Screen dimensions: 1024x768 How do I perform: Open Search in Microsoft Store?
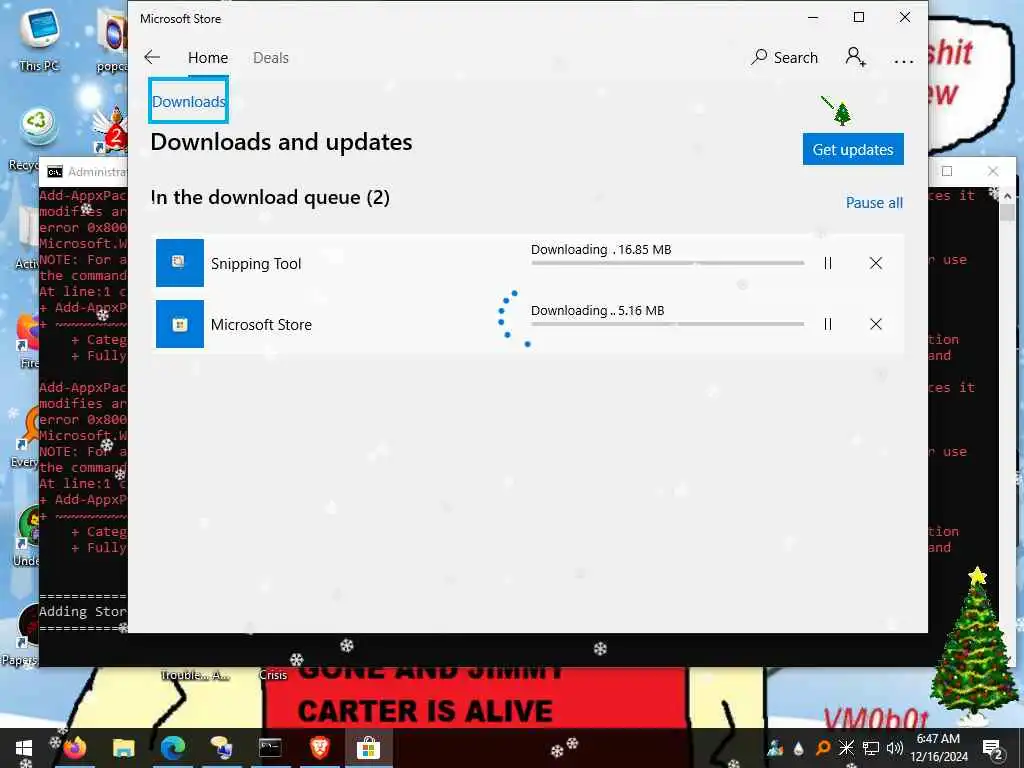(785, 57)
